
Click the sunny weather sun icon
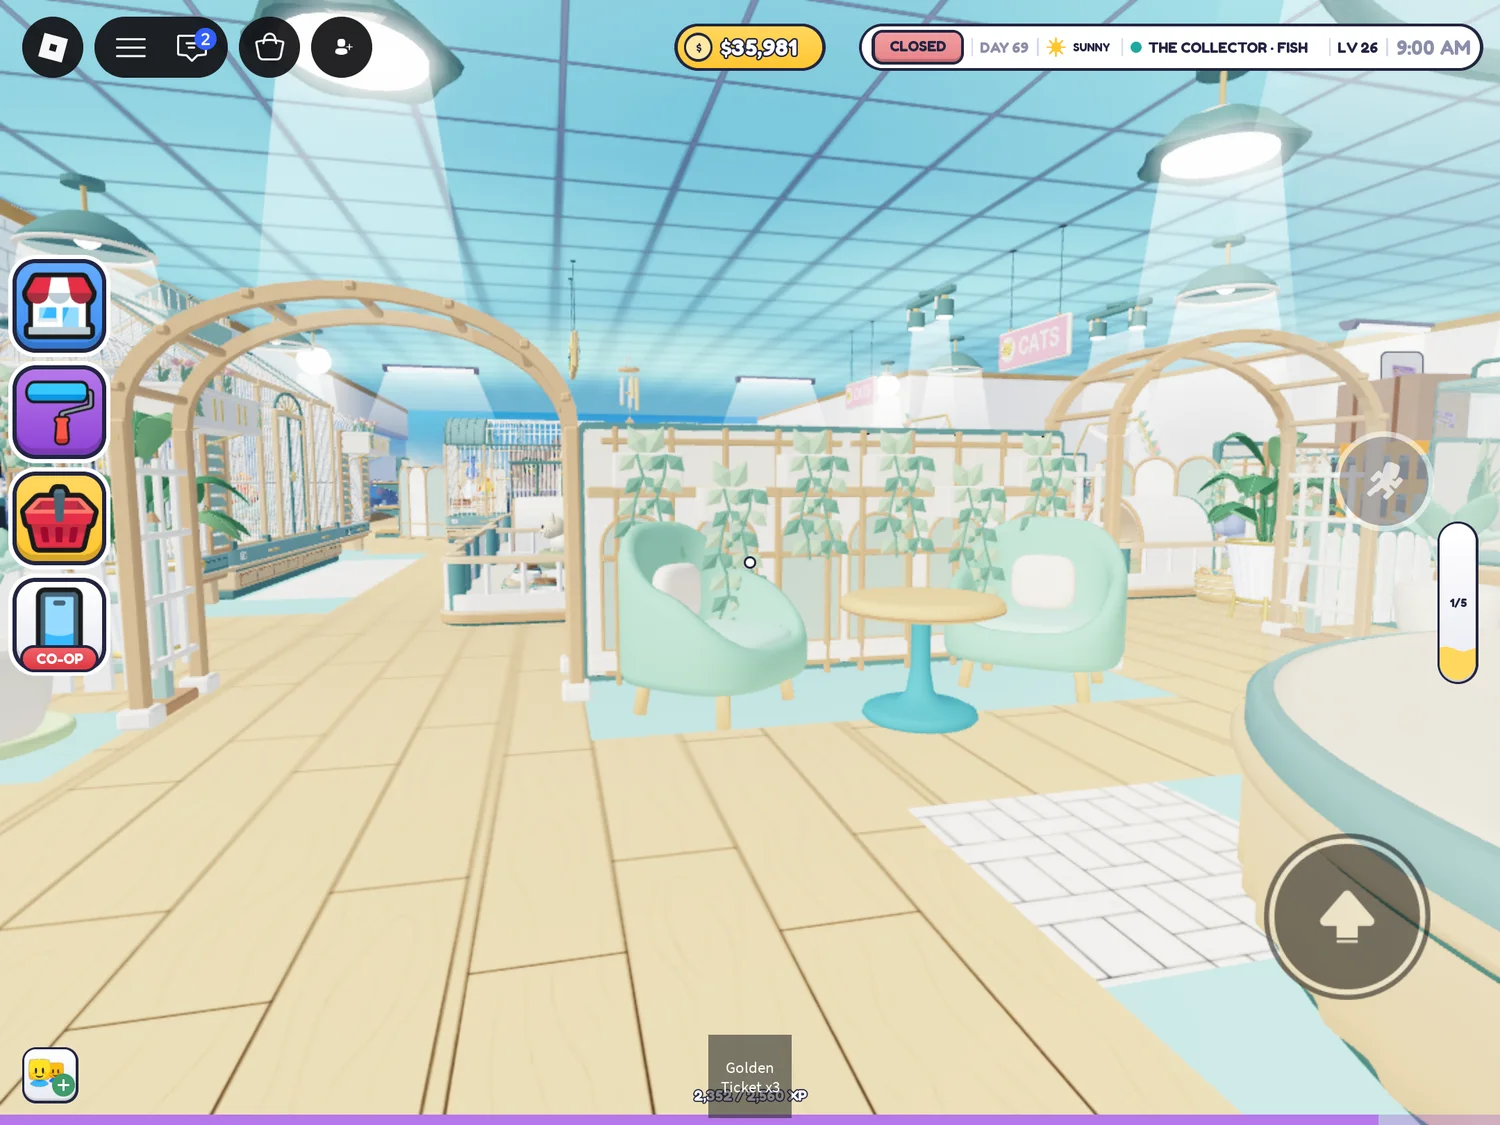click(1055, 47)
